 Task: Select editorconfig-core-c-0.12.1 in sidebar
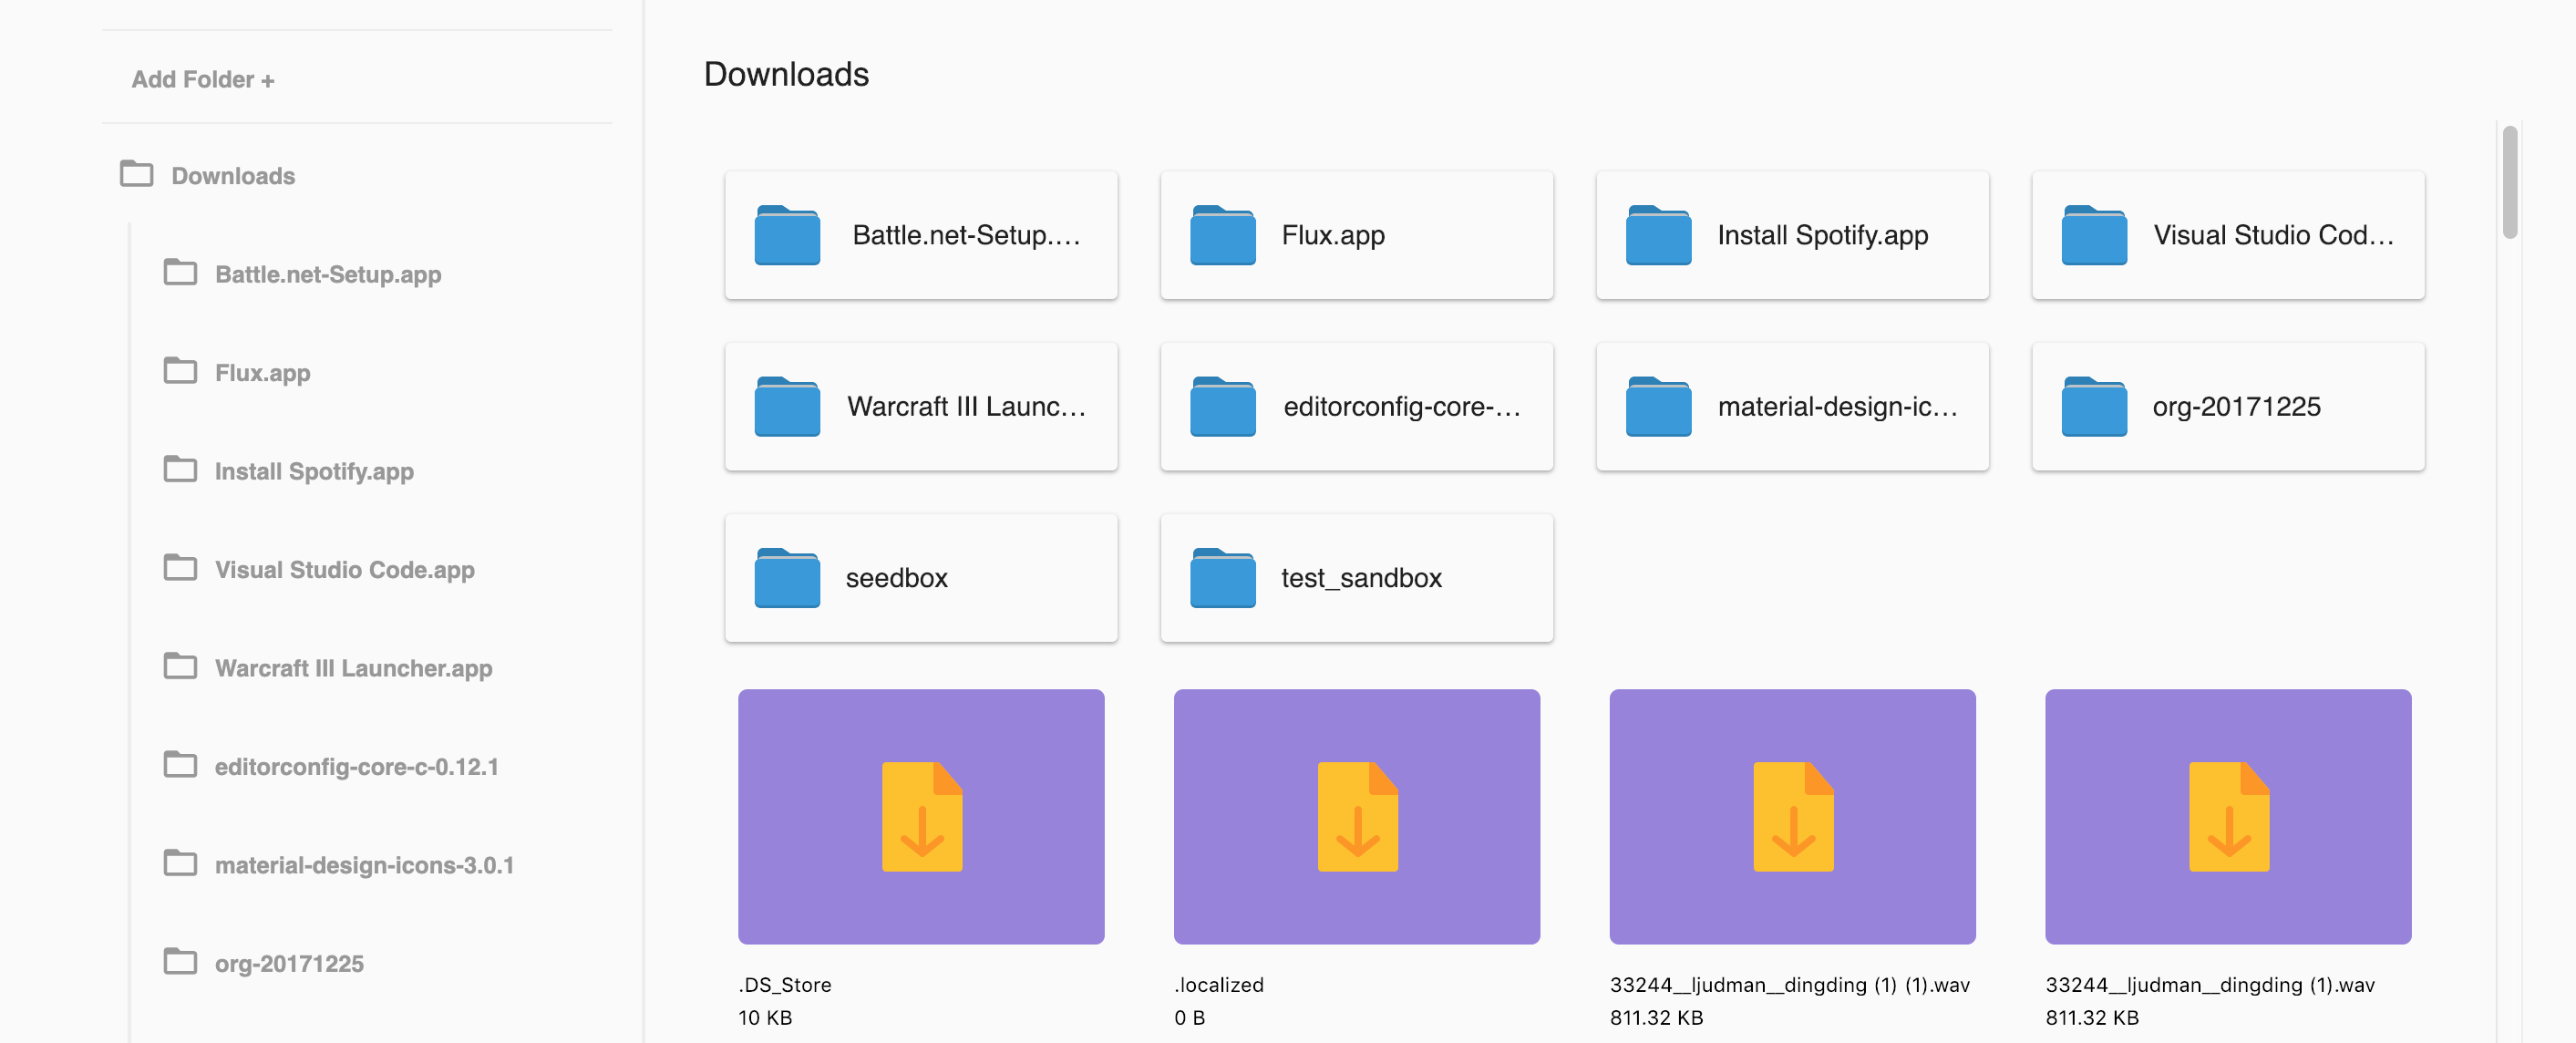[x=355, y=767]
